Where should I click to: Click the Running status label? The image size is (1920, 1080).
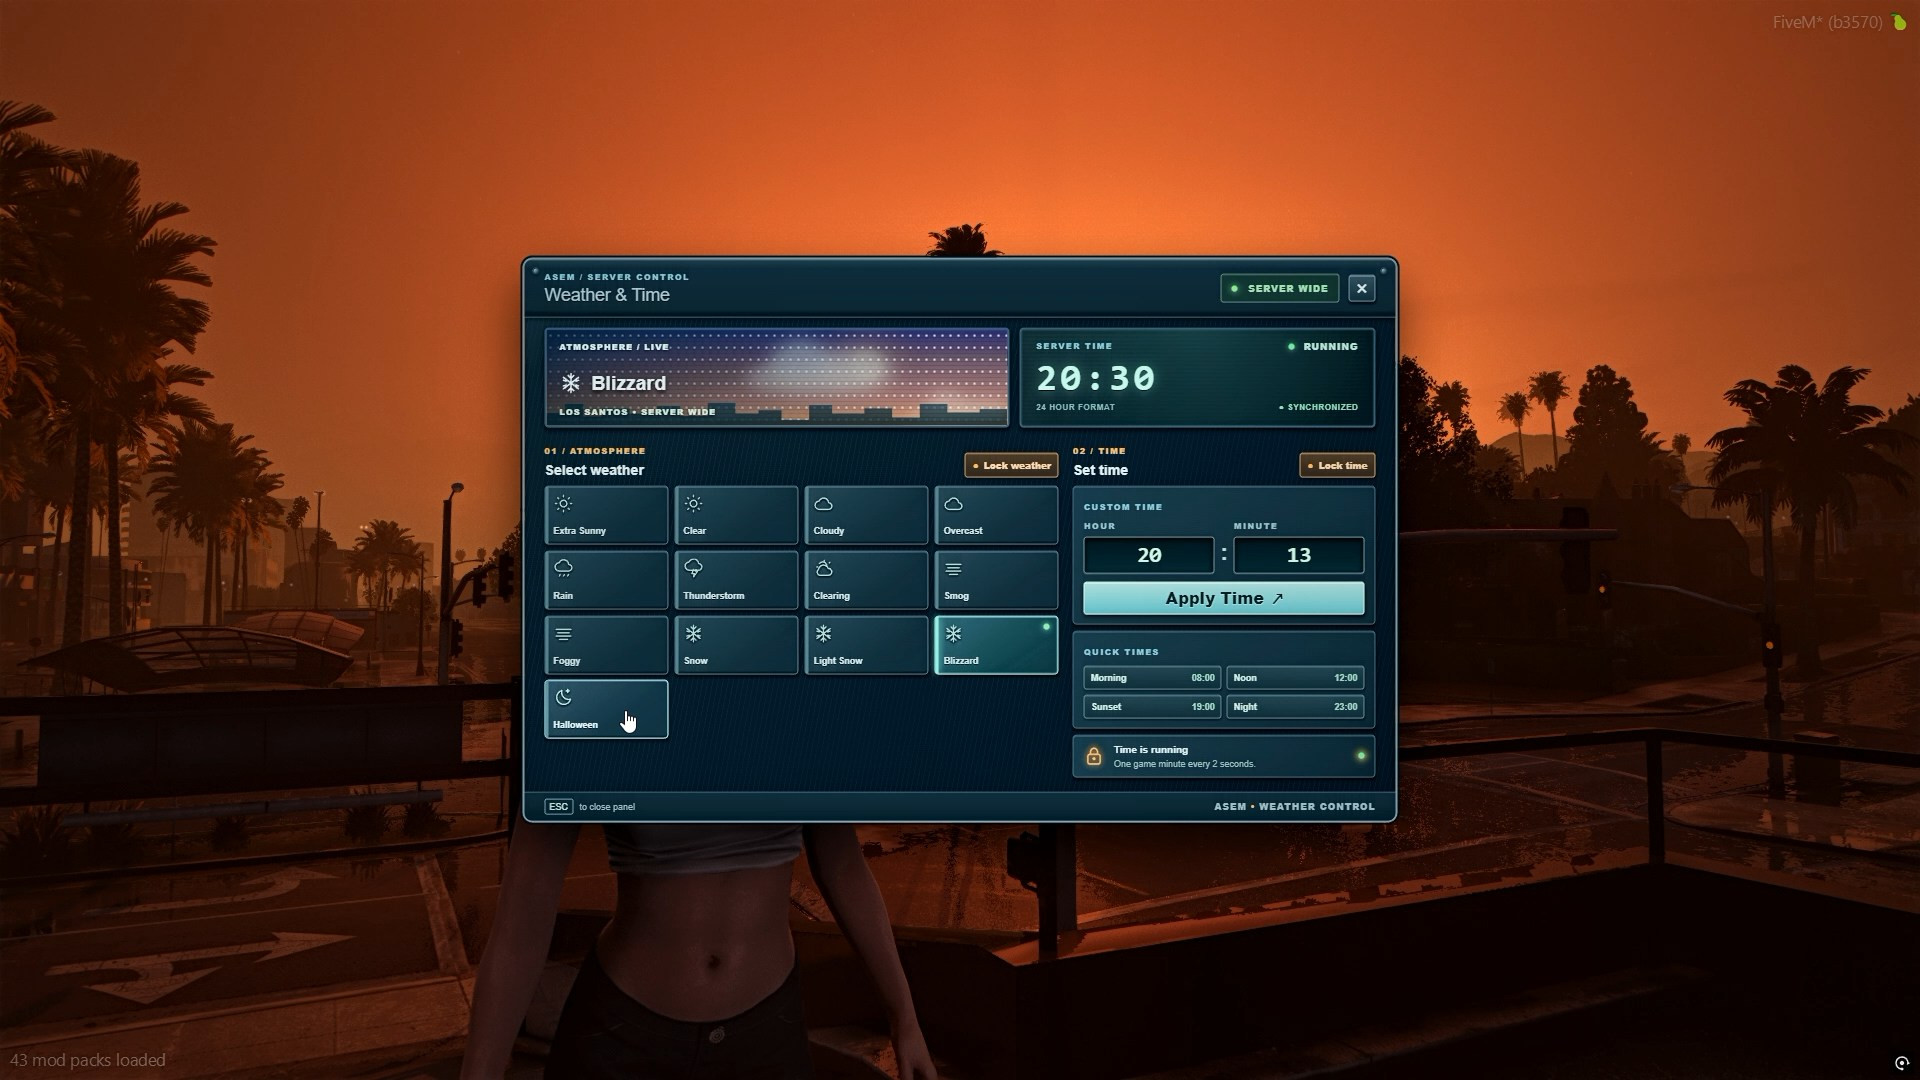click(1323, 347)
